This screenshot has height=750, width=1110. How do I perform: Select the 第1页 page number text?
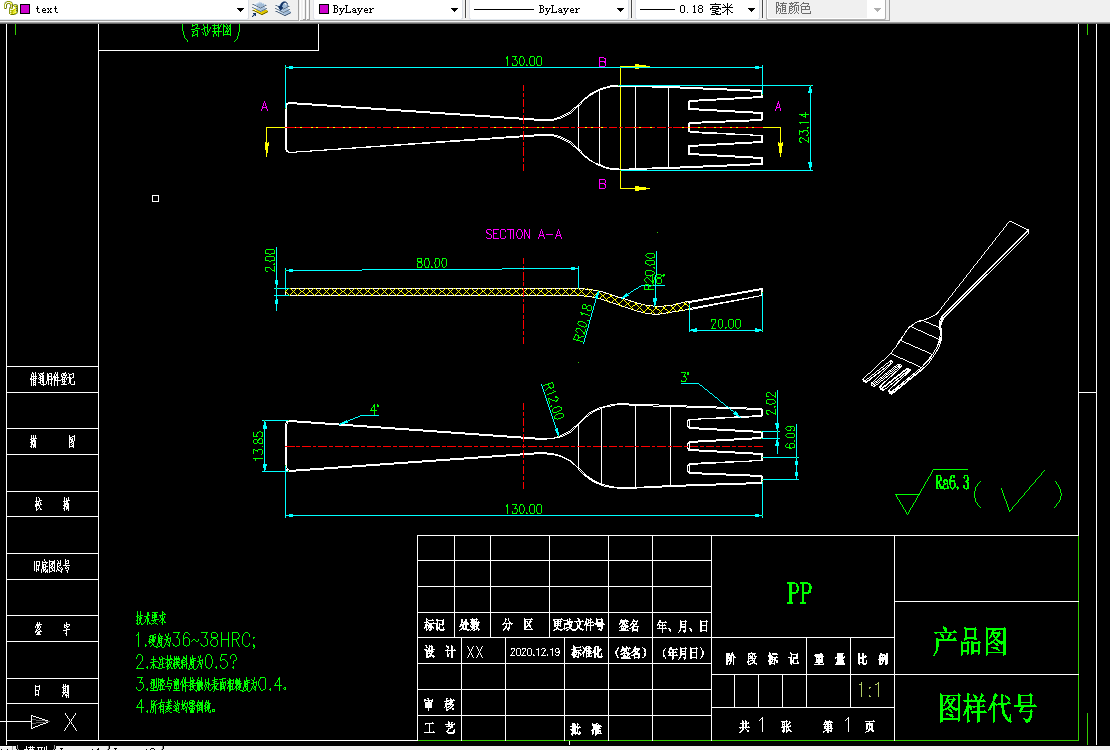click(849, 726)
